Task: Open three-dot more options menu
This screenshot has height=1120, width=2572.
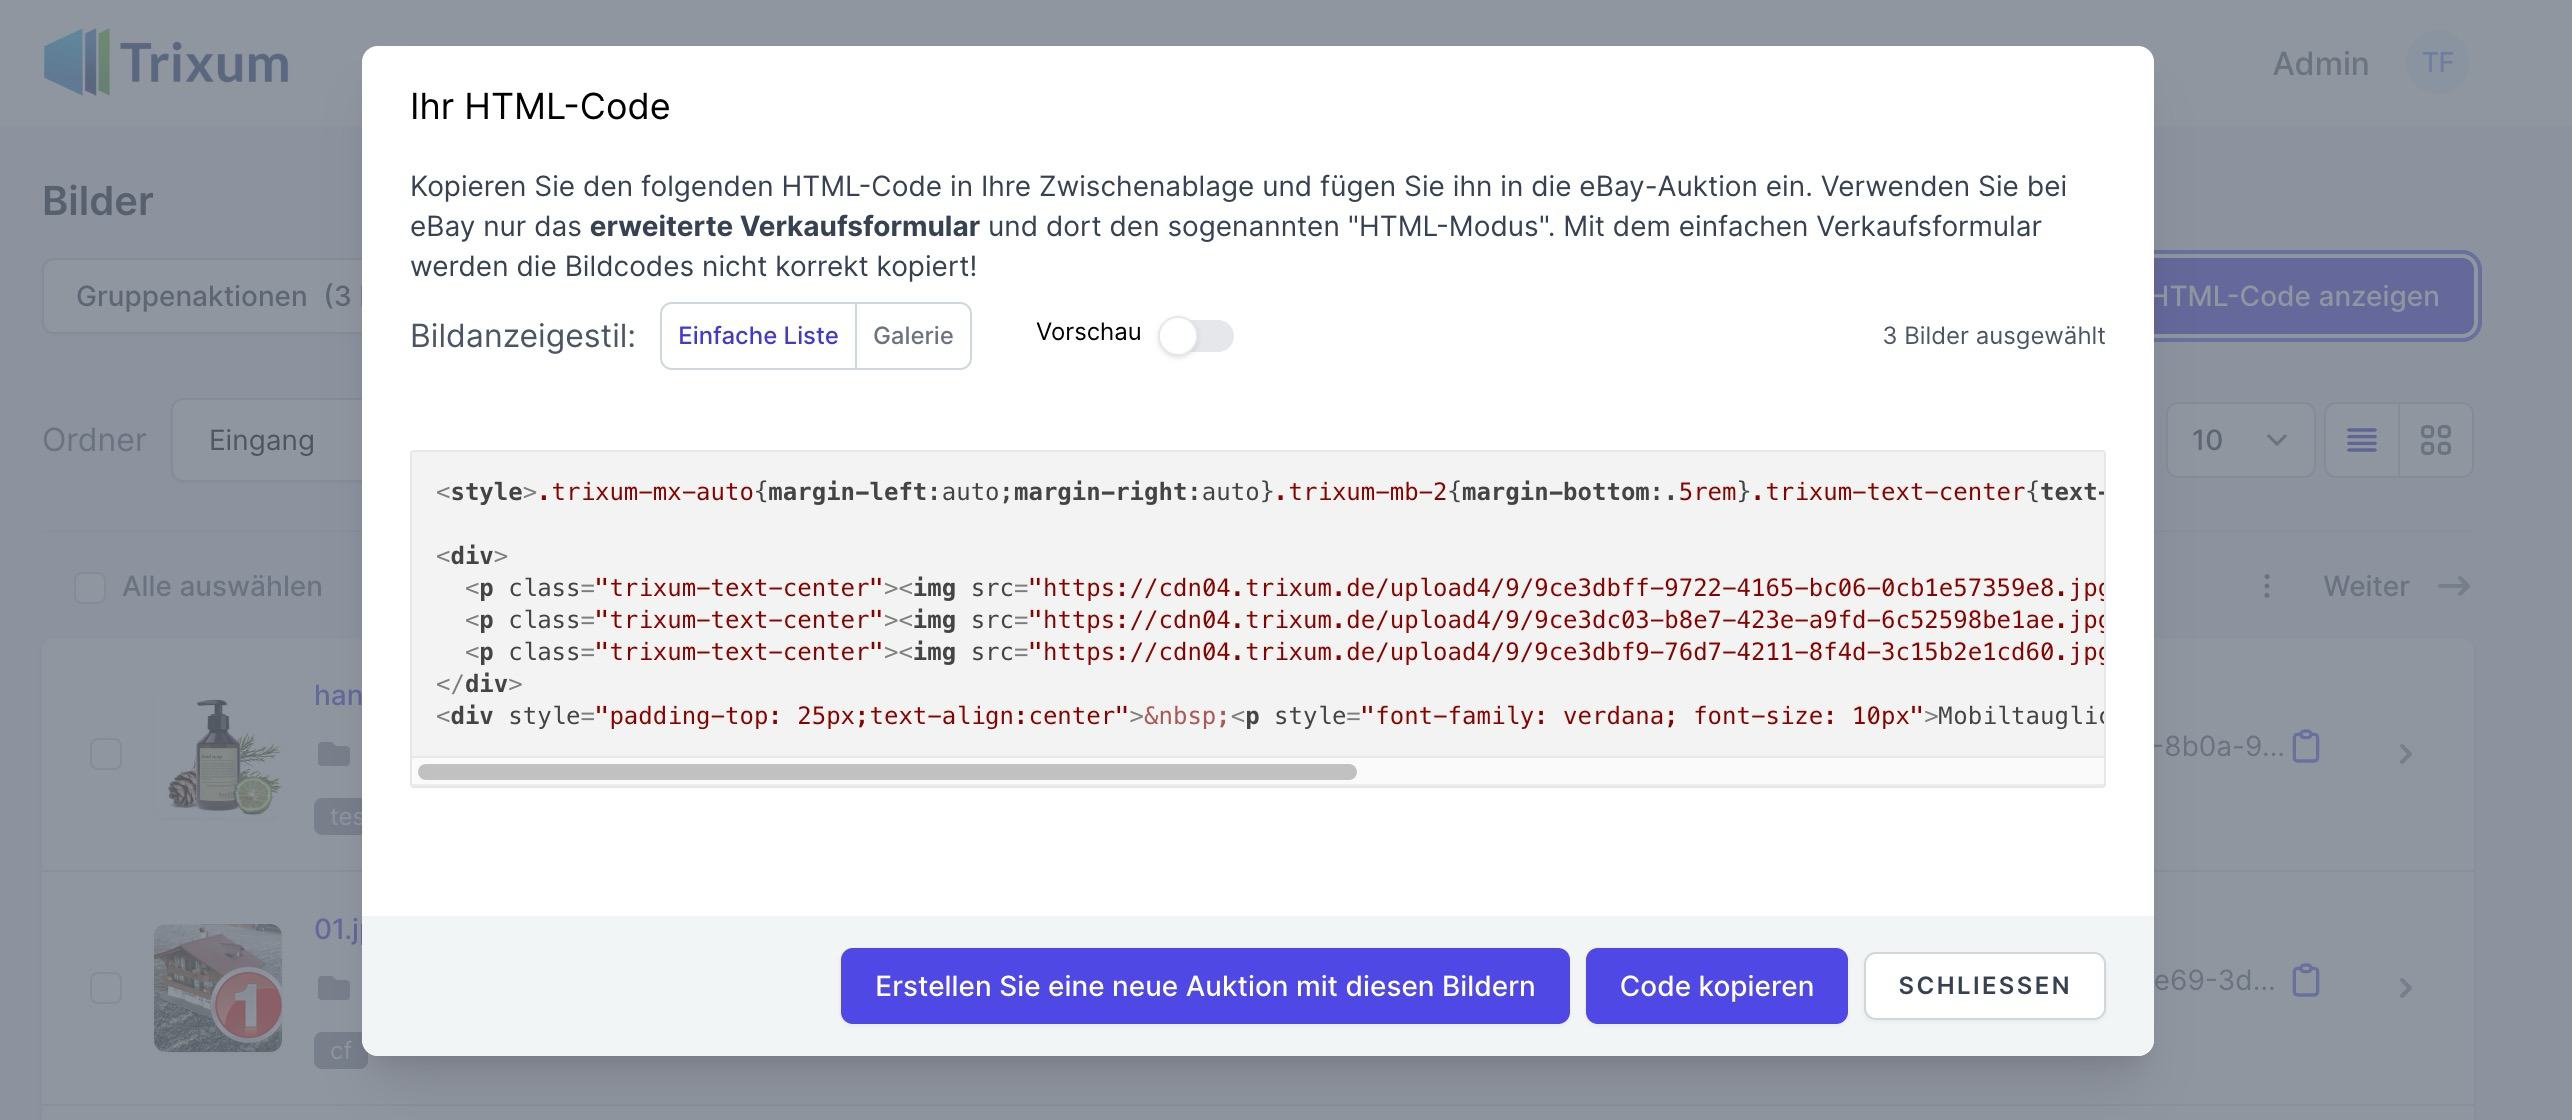Action: tap(2267, 586)
